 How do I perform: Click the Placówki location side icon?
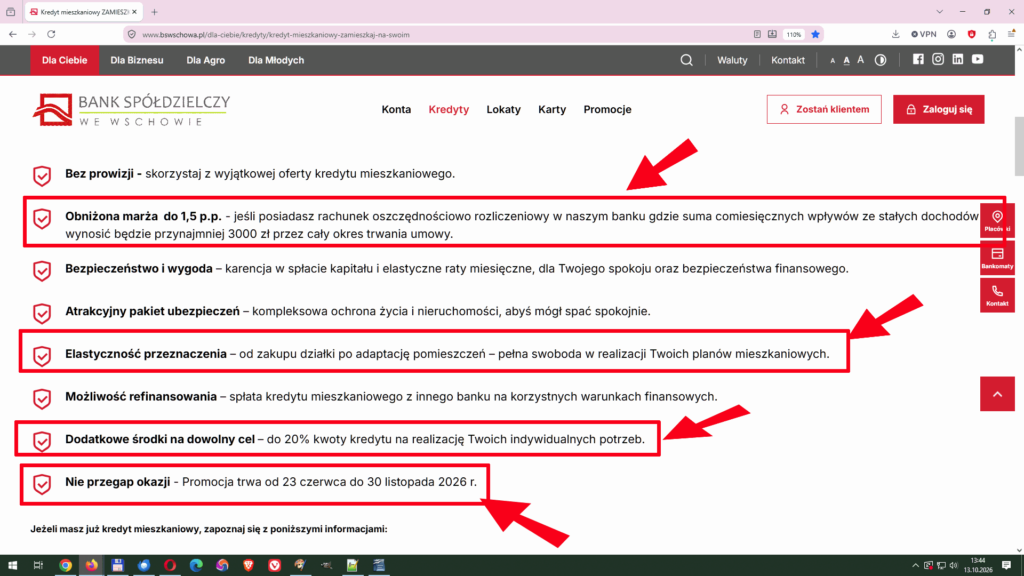coord(997,221)
